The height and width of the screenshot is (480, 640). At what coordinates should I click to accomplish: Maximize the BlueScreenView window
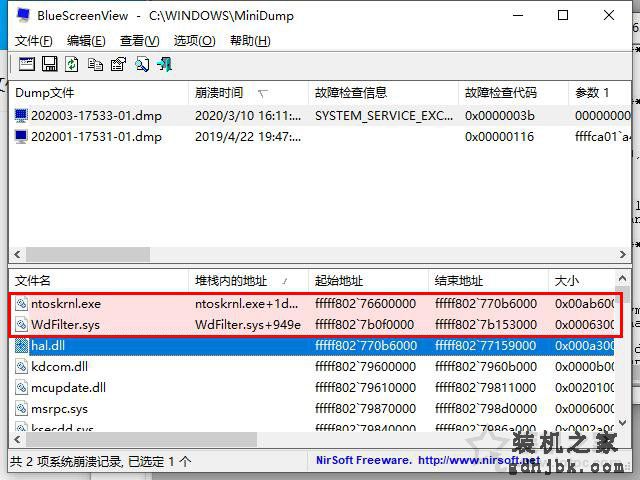563,15
